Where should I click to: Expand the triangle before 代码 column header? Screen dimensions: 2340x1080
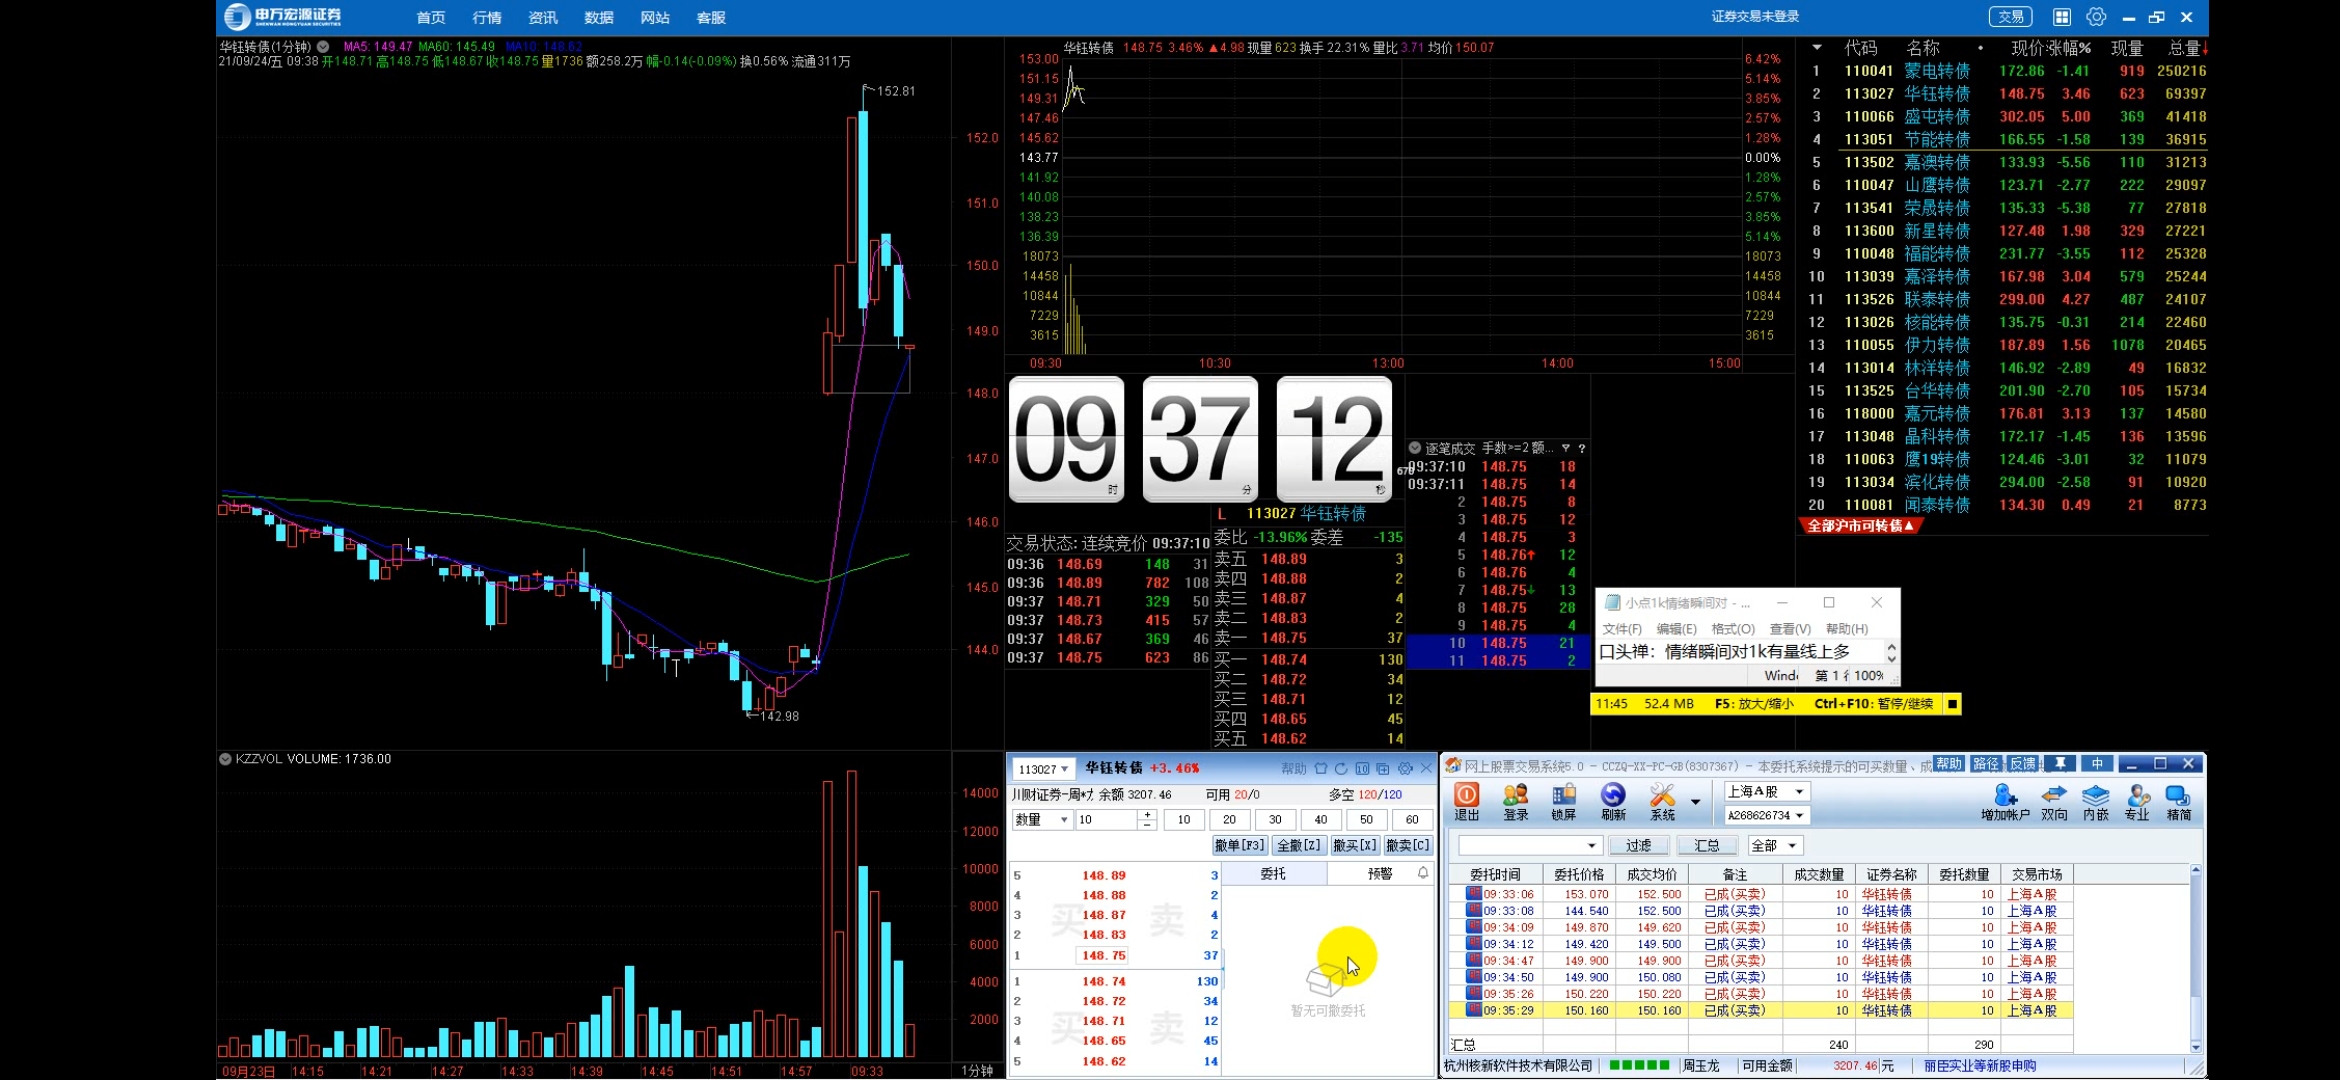[x=1817, y=48]
